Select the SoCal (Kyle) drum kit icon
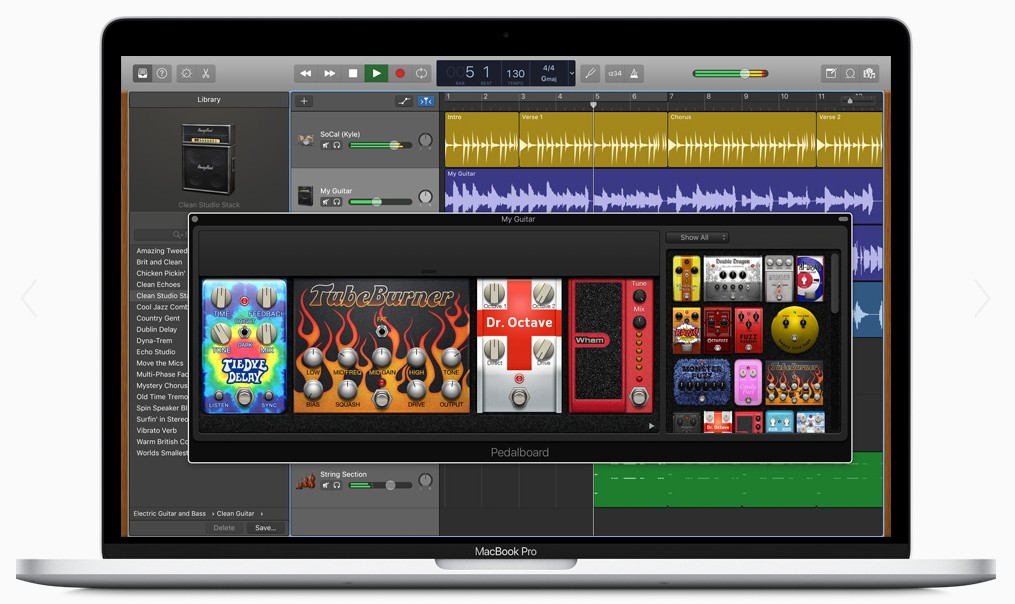 [x=306, y=140]
